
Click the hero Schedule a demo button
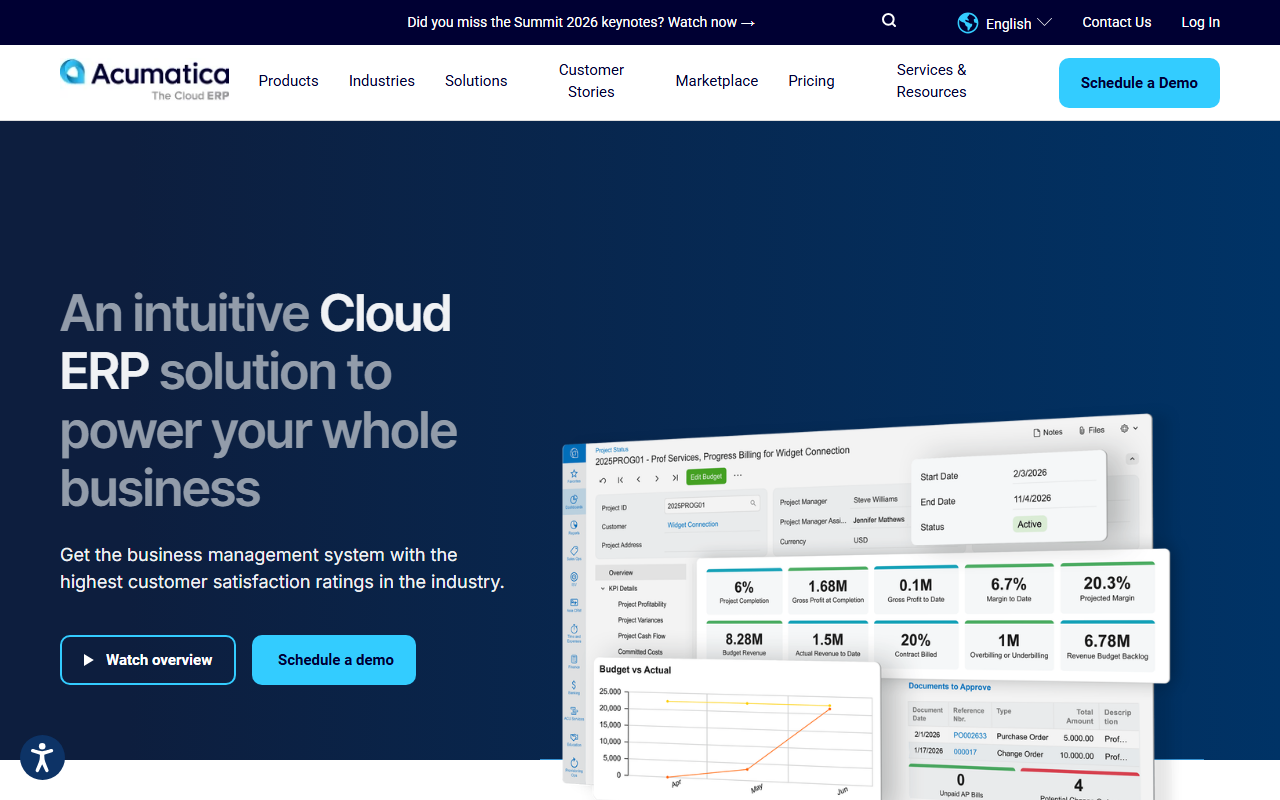(x=334, y=660)
